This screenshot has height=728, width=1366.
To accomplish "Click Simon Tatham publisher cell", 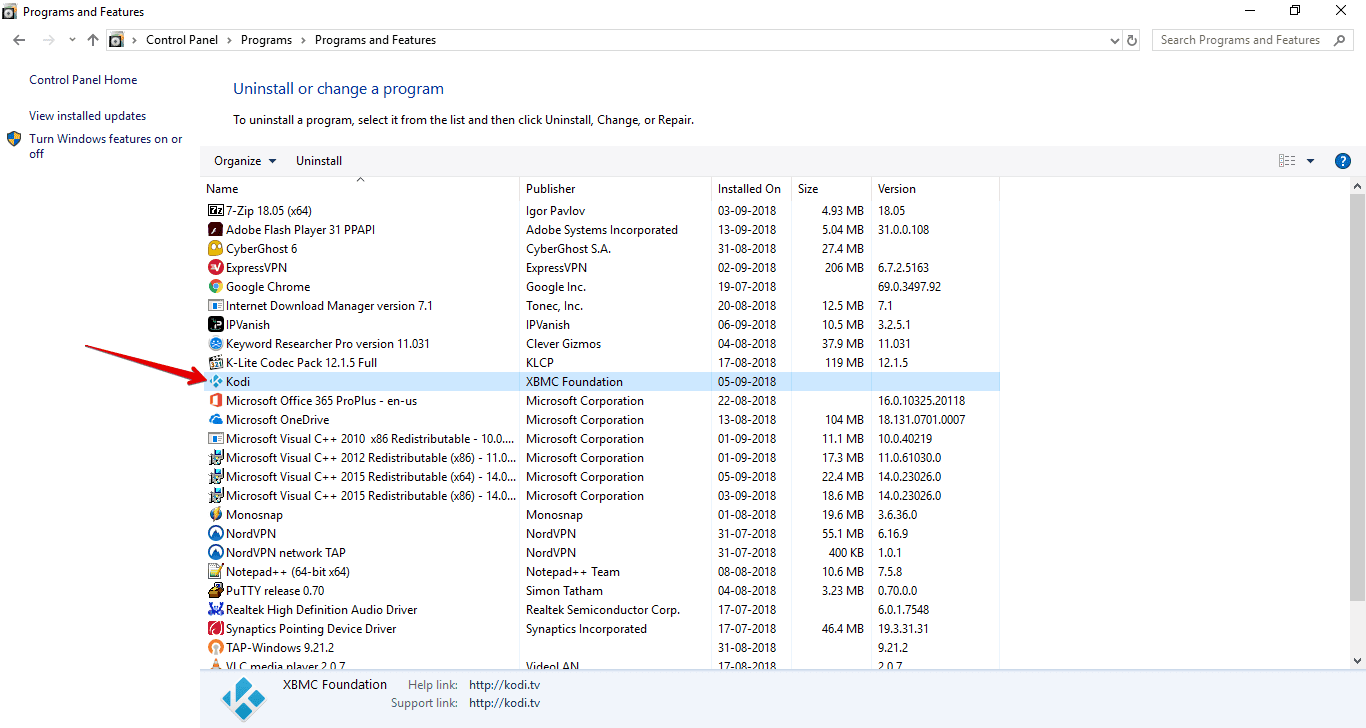I will [x=565, y=591].
